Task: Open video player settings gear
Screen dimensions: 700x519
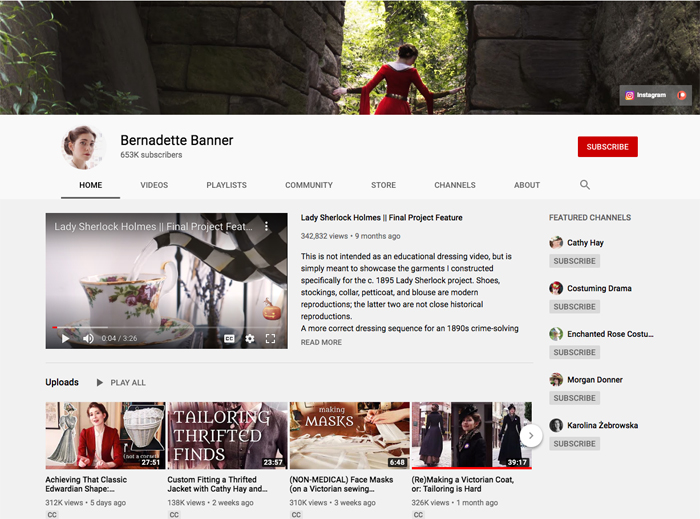Action: pyautogui.click(x=250, y=339)
